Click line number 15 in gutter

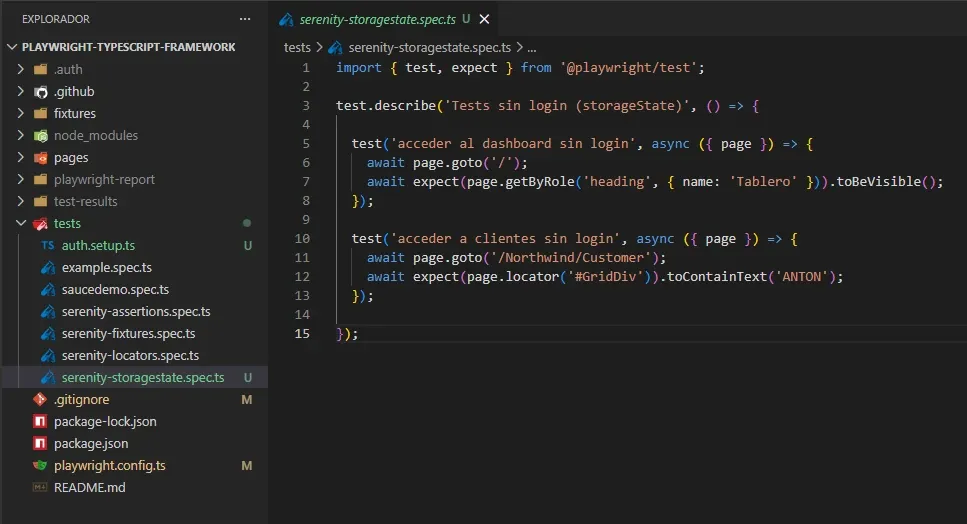pyautogui.click(x=302, y=334)
